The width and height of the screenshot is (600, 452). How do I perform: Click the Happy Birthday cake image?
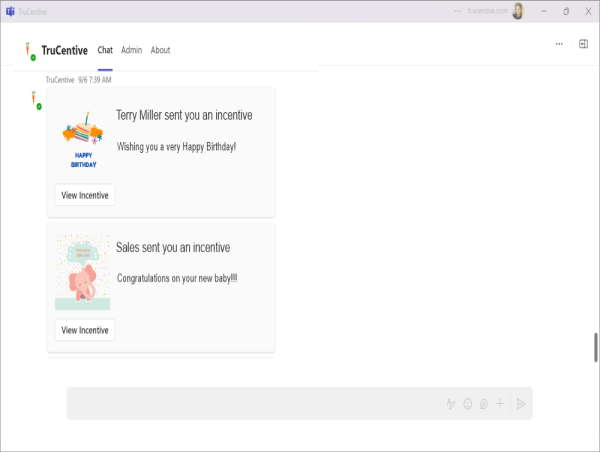click(83, 139)
